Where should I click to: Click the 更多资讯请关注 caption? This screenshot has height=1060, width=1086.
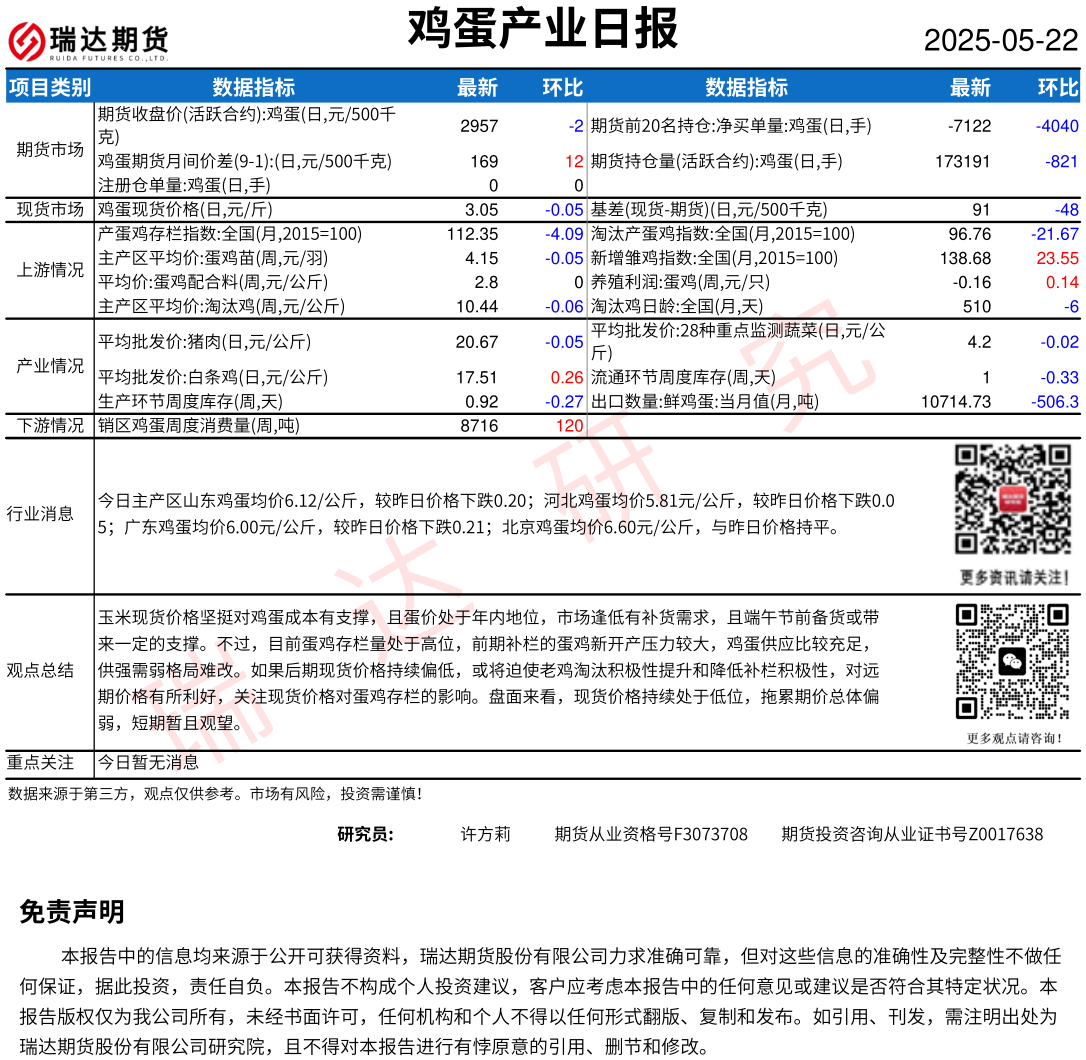tap(1014, 578)
